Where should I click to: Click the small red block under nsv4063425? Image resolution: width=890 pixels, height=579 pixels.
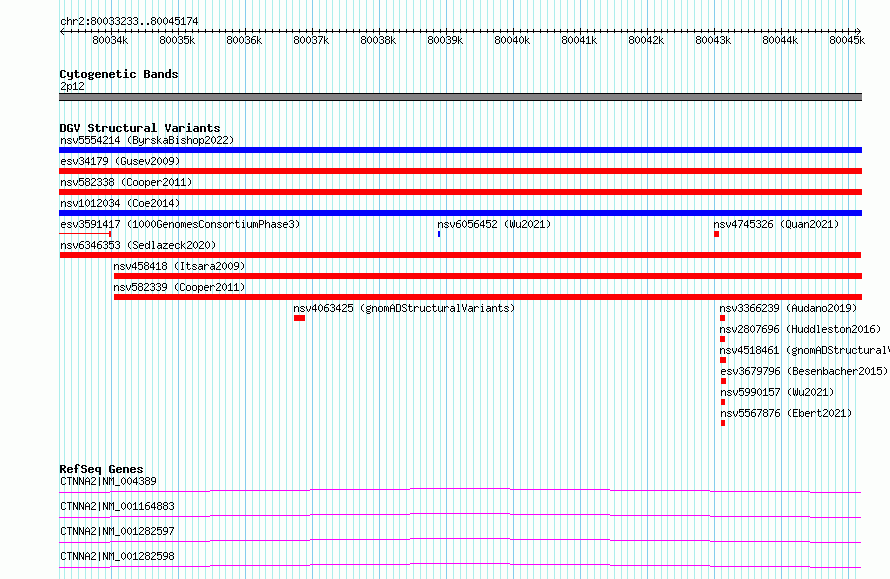pyautogui.click(x=300, y=318)
